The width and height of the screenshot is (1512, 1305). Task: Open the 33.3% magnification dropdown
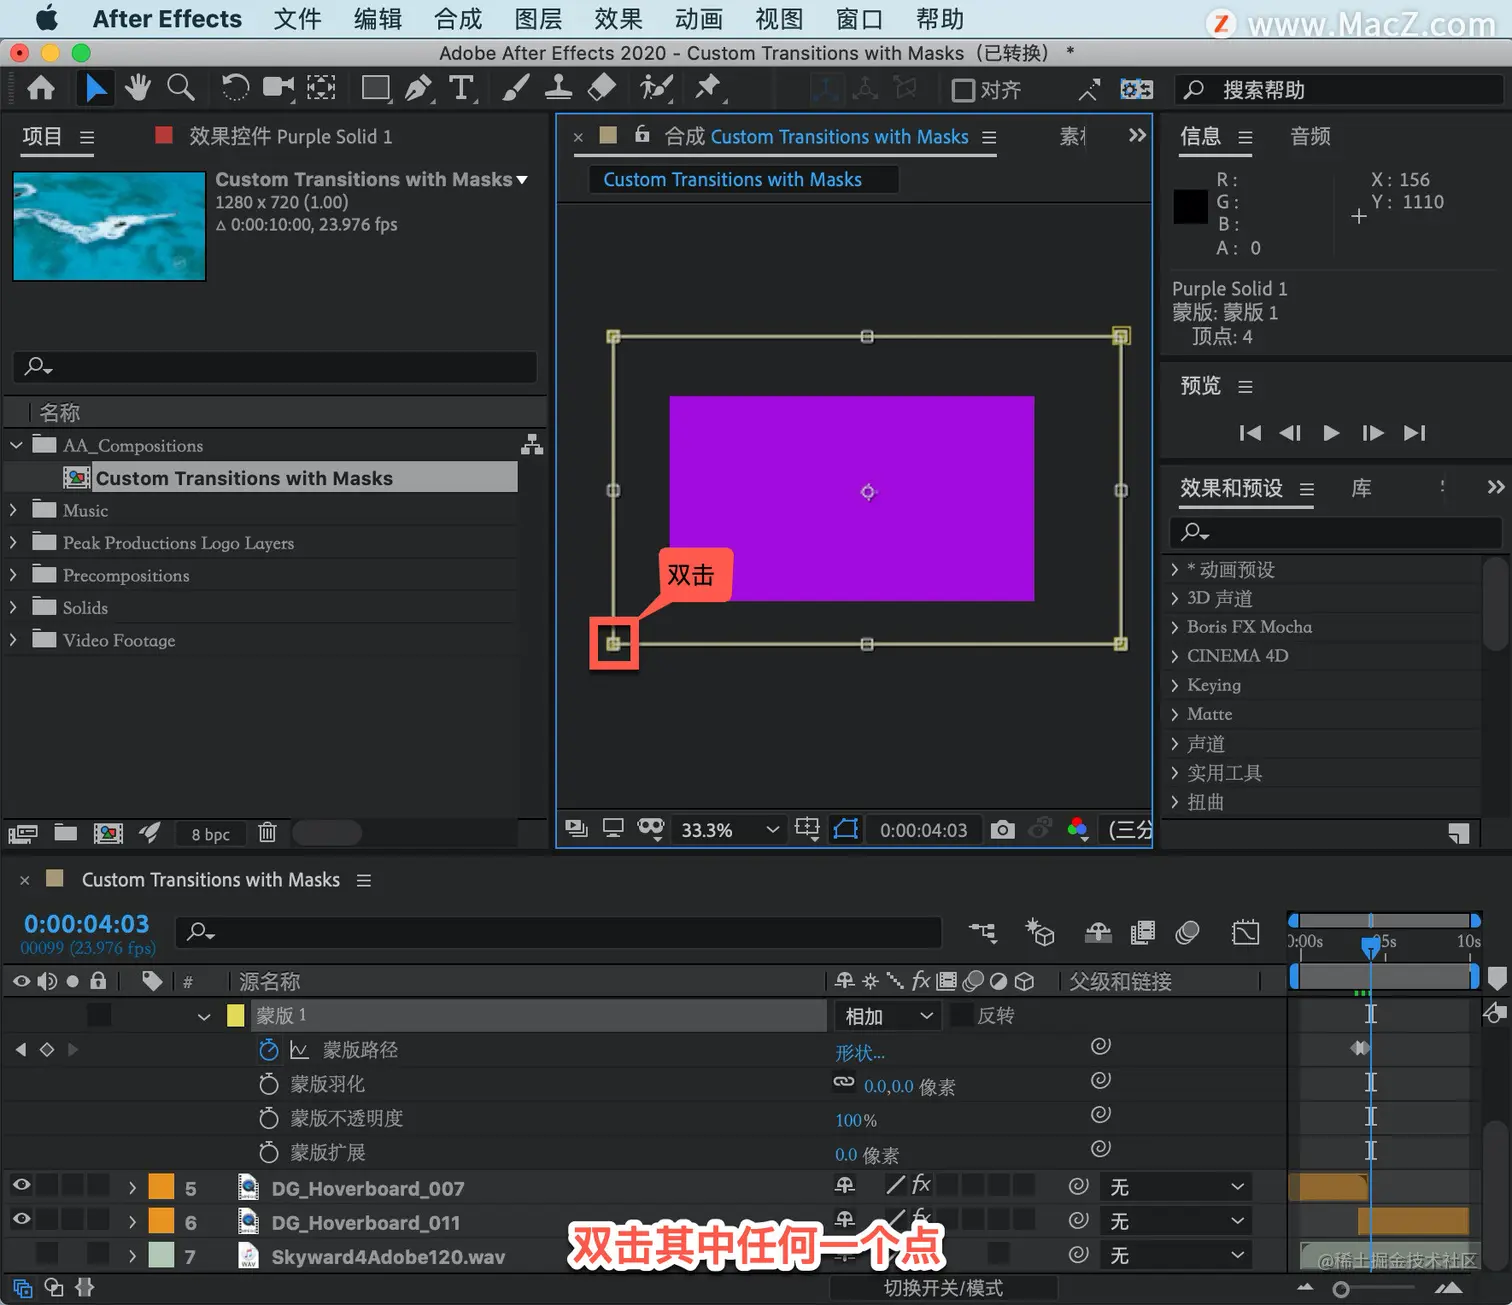coord(730,830)
